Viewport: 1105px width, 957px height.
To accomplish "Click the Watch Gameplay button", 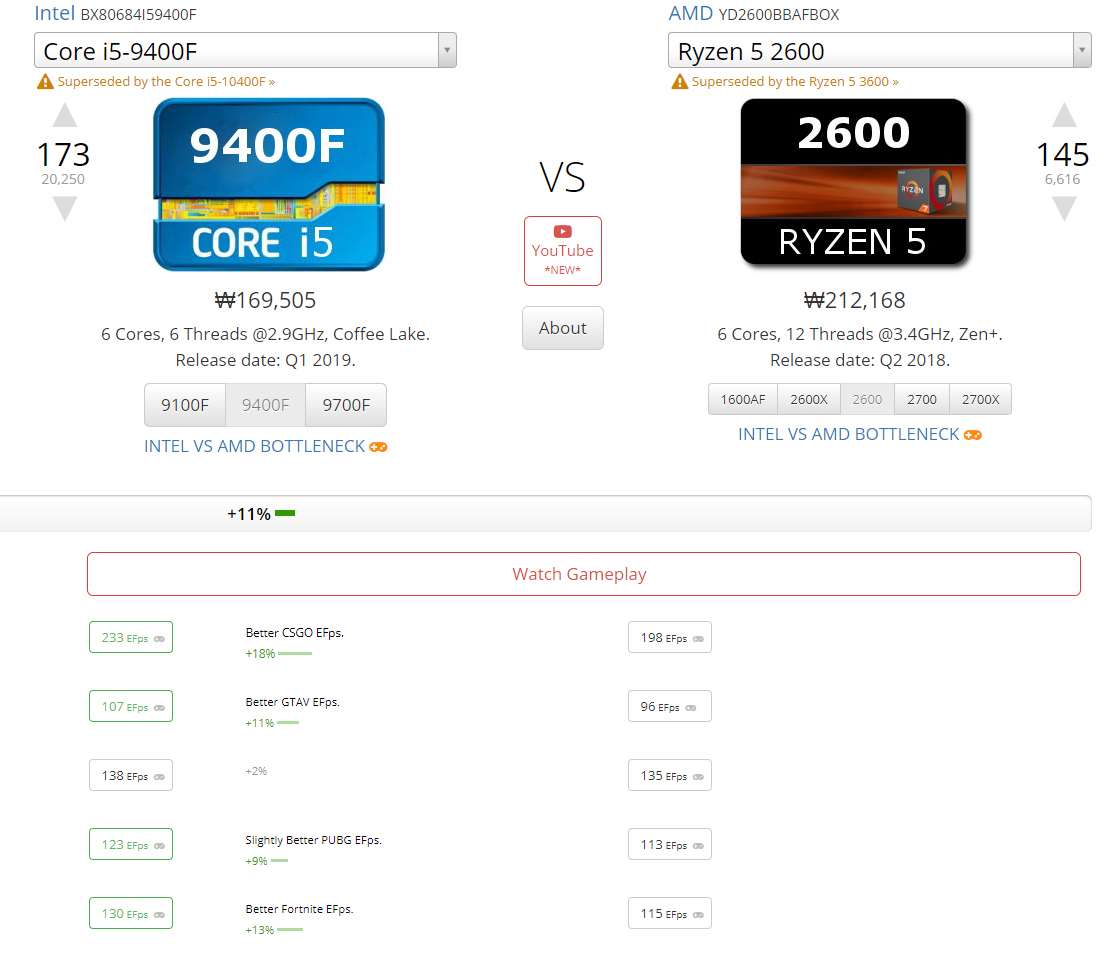I will tap(584, 574).
